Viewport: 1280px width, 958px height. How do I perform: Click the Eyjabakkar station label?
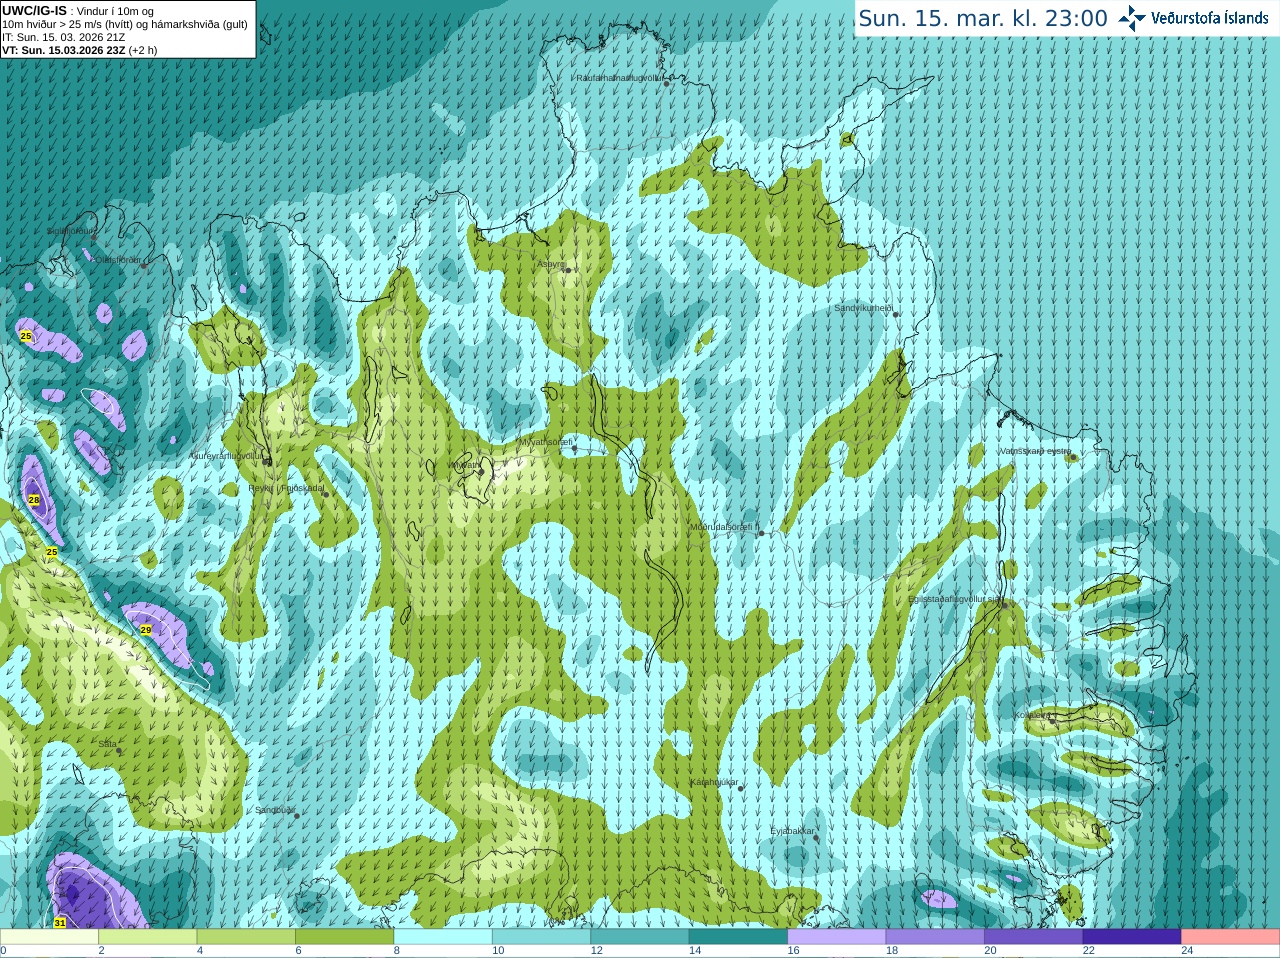pos(792,831)
